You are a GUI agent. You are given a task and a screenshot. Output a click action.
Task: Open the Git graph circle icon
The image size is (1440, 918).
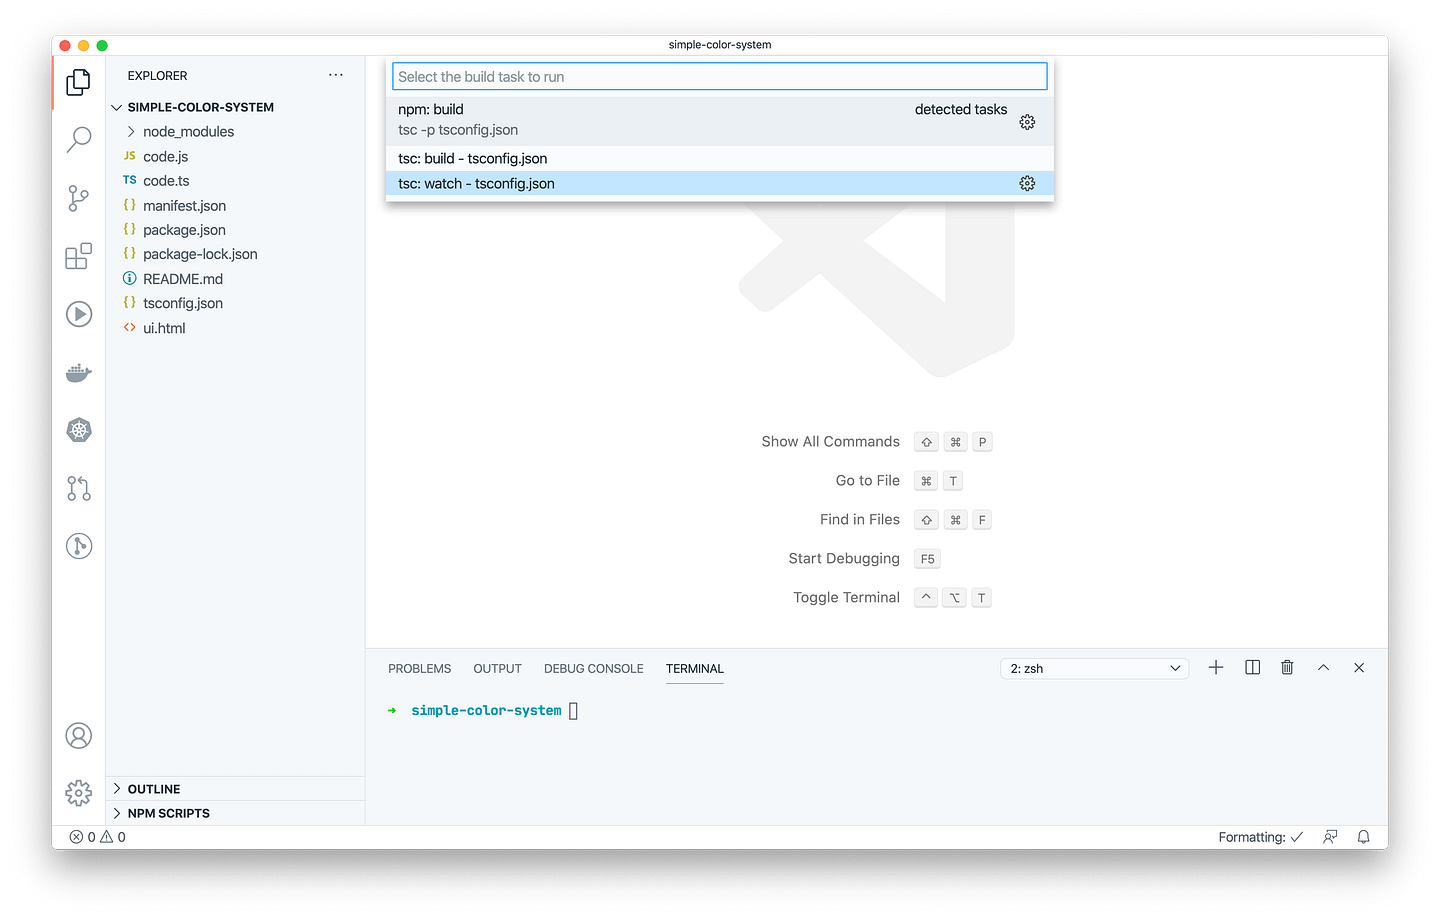(x=78, y=546)
